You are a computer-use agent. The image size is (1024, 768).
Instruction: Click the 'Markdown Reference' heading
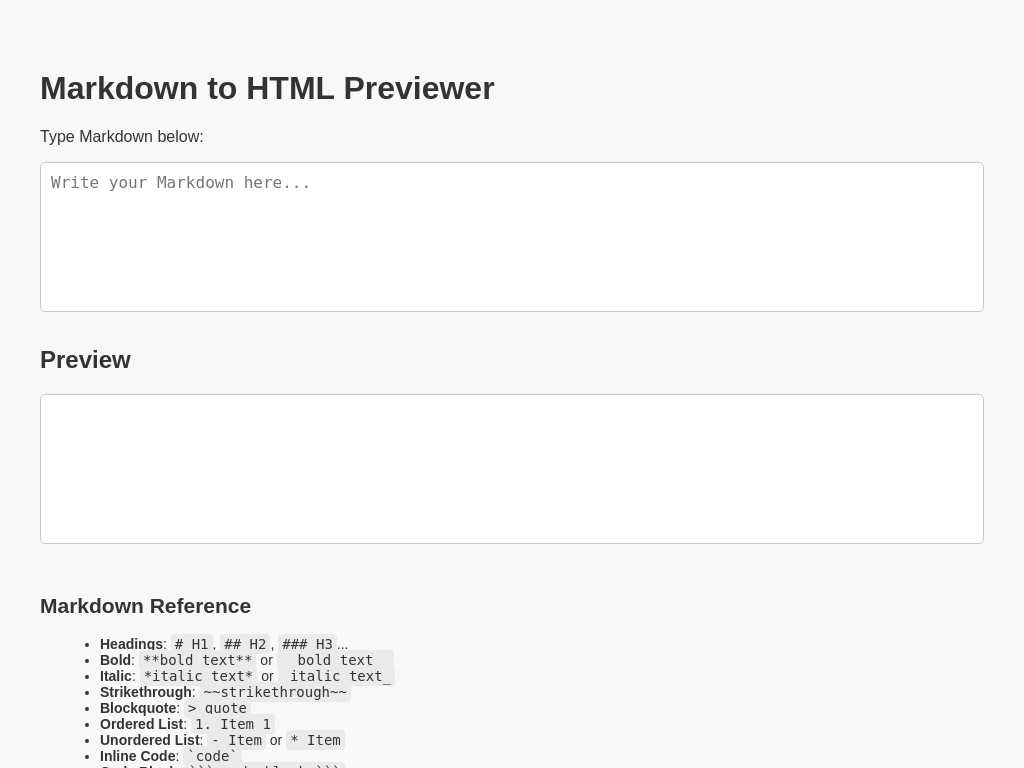tap(145, 606)
